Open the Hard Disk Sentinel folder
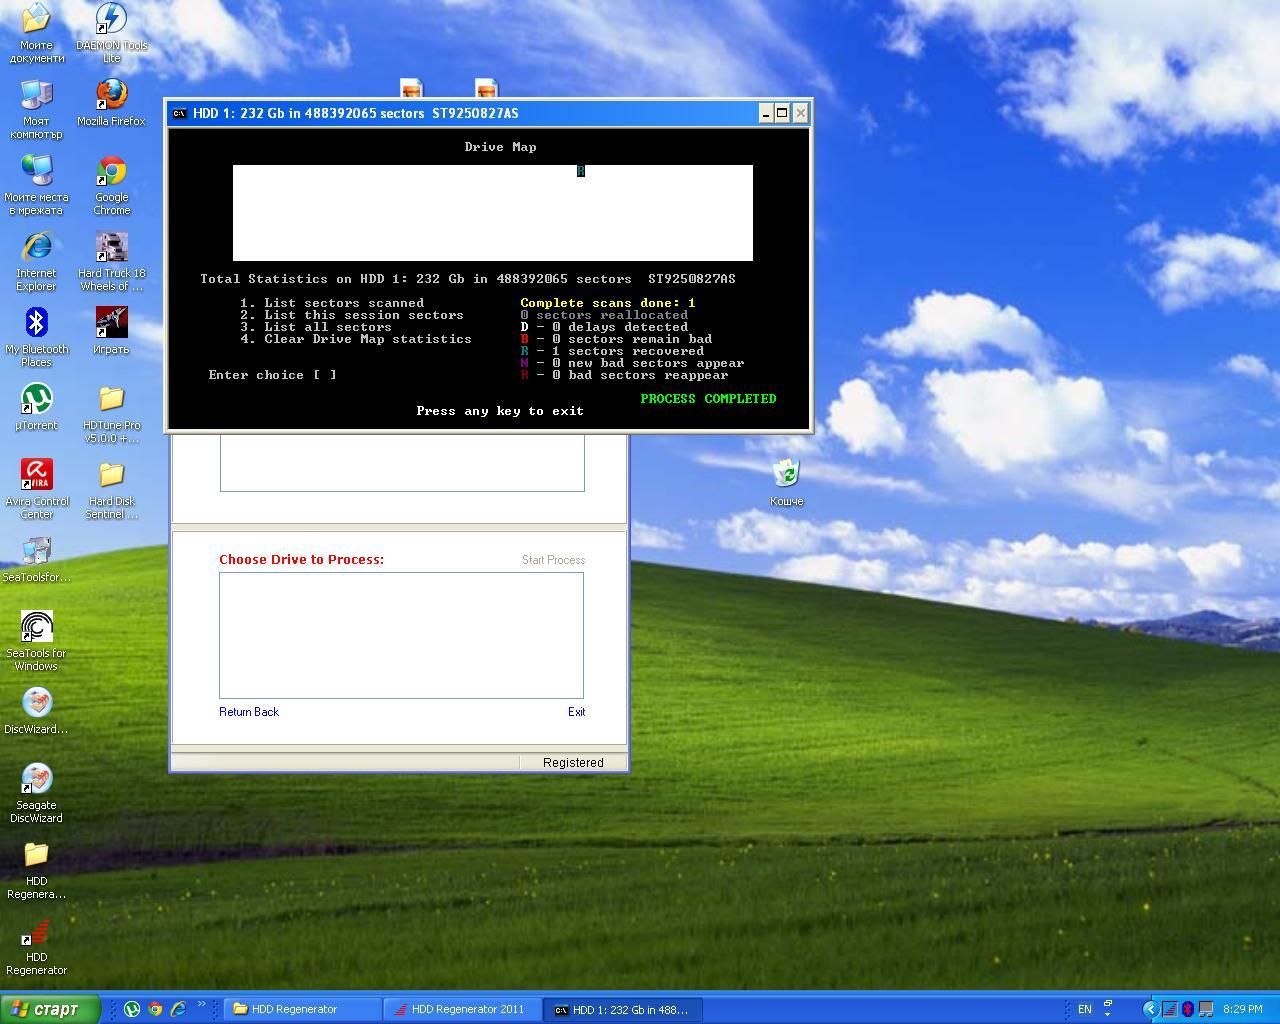This screenshot has width=1280, height=1024. tap(111, 476)
